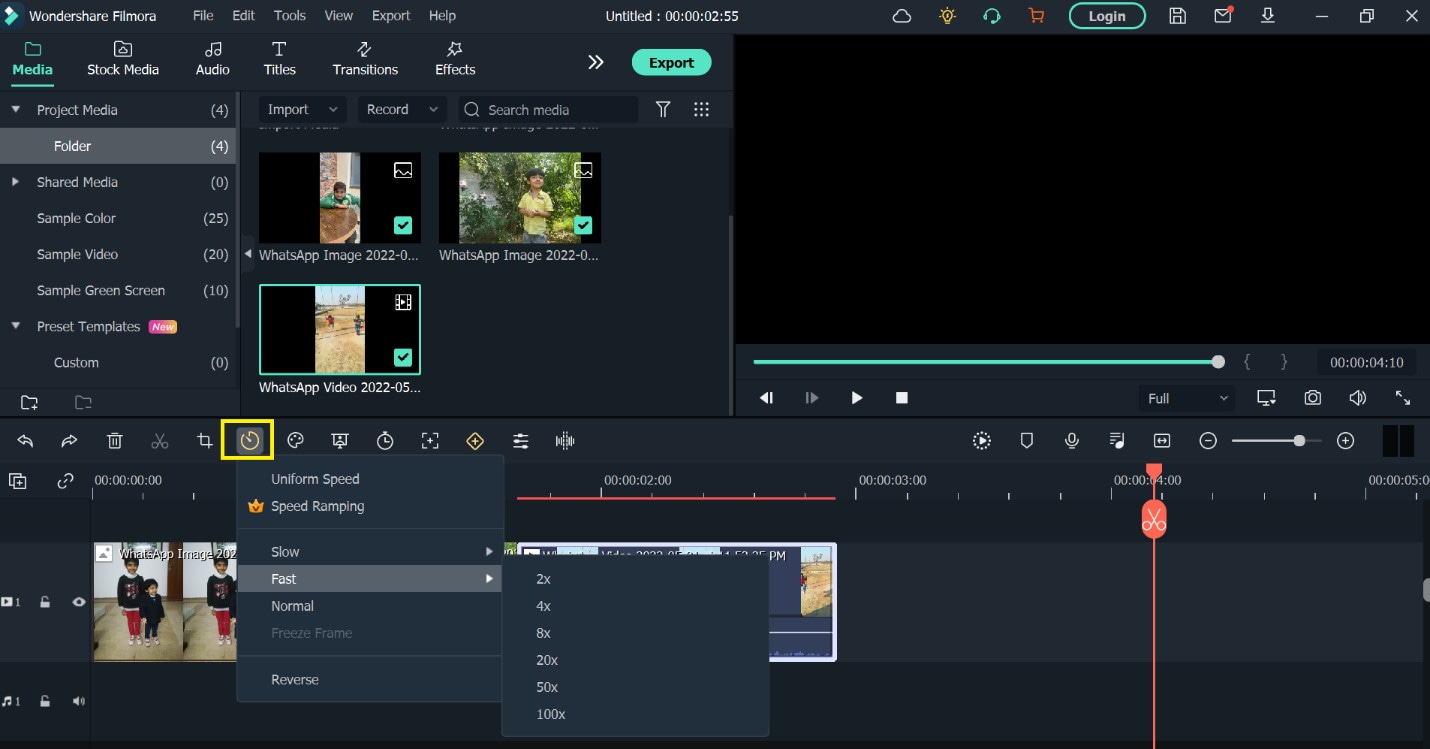Collapse the Project Media tree
1430x749 pixels.
tap(15, 110)
